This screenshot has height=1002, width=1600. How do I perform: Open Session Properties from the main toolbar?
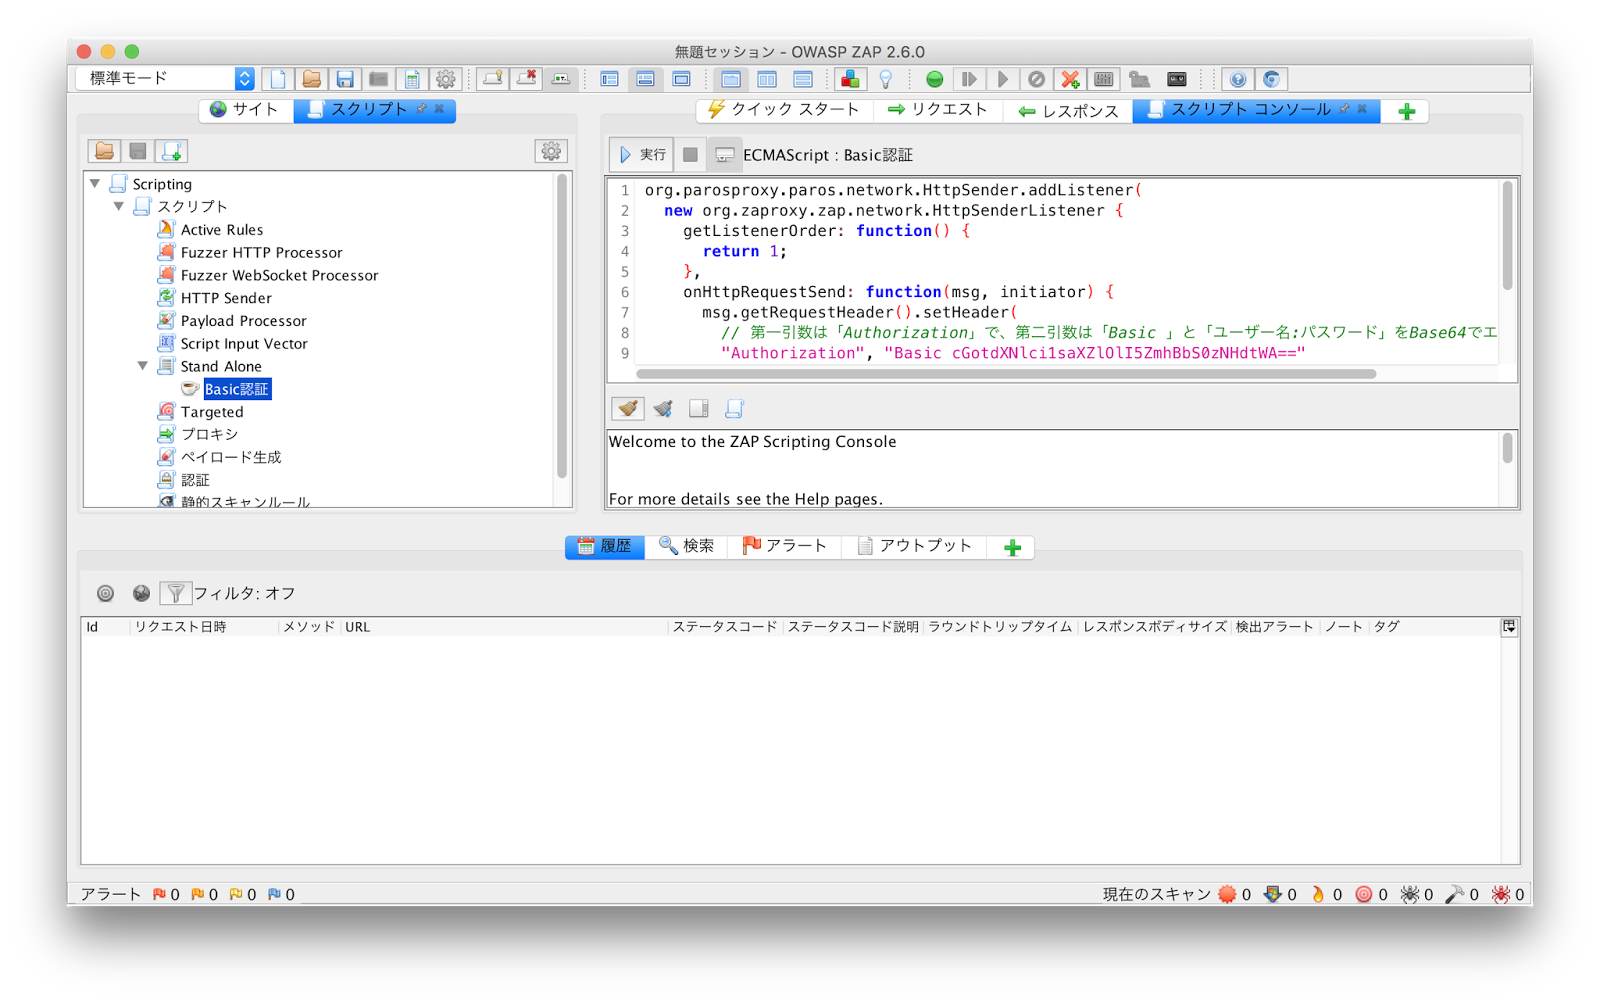click(x=412, y=79)
